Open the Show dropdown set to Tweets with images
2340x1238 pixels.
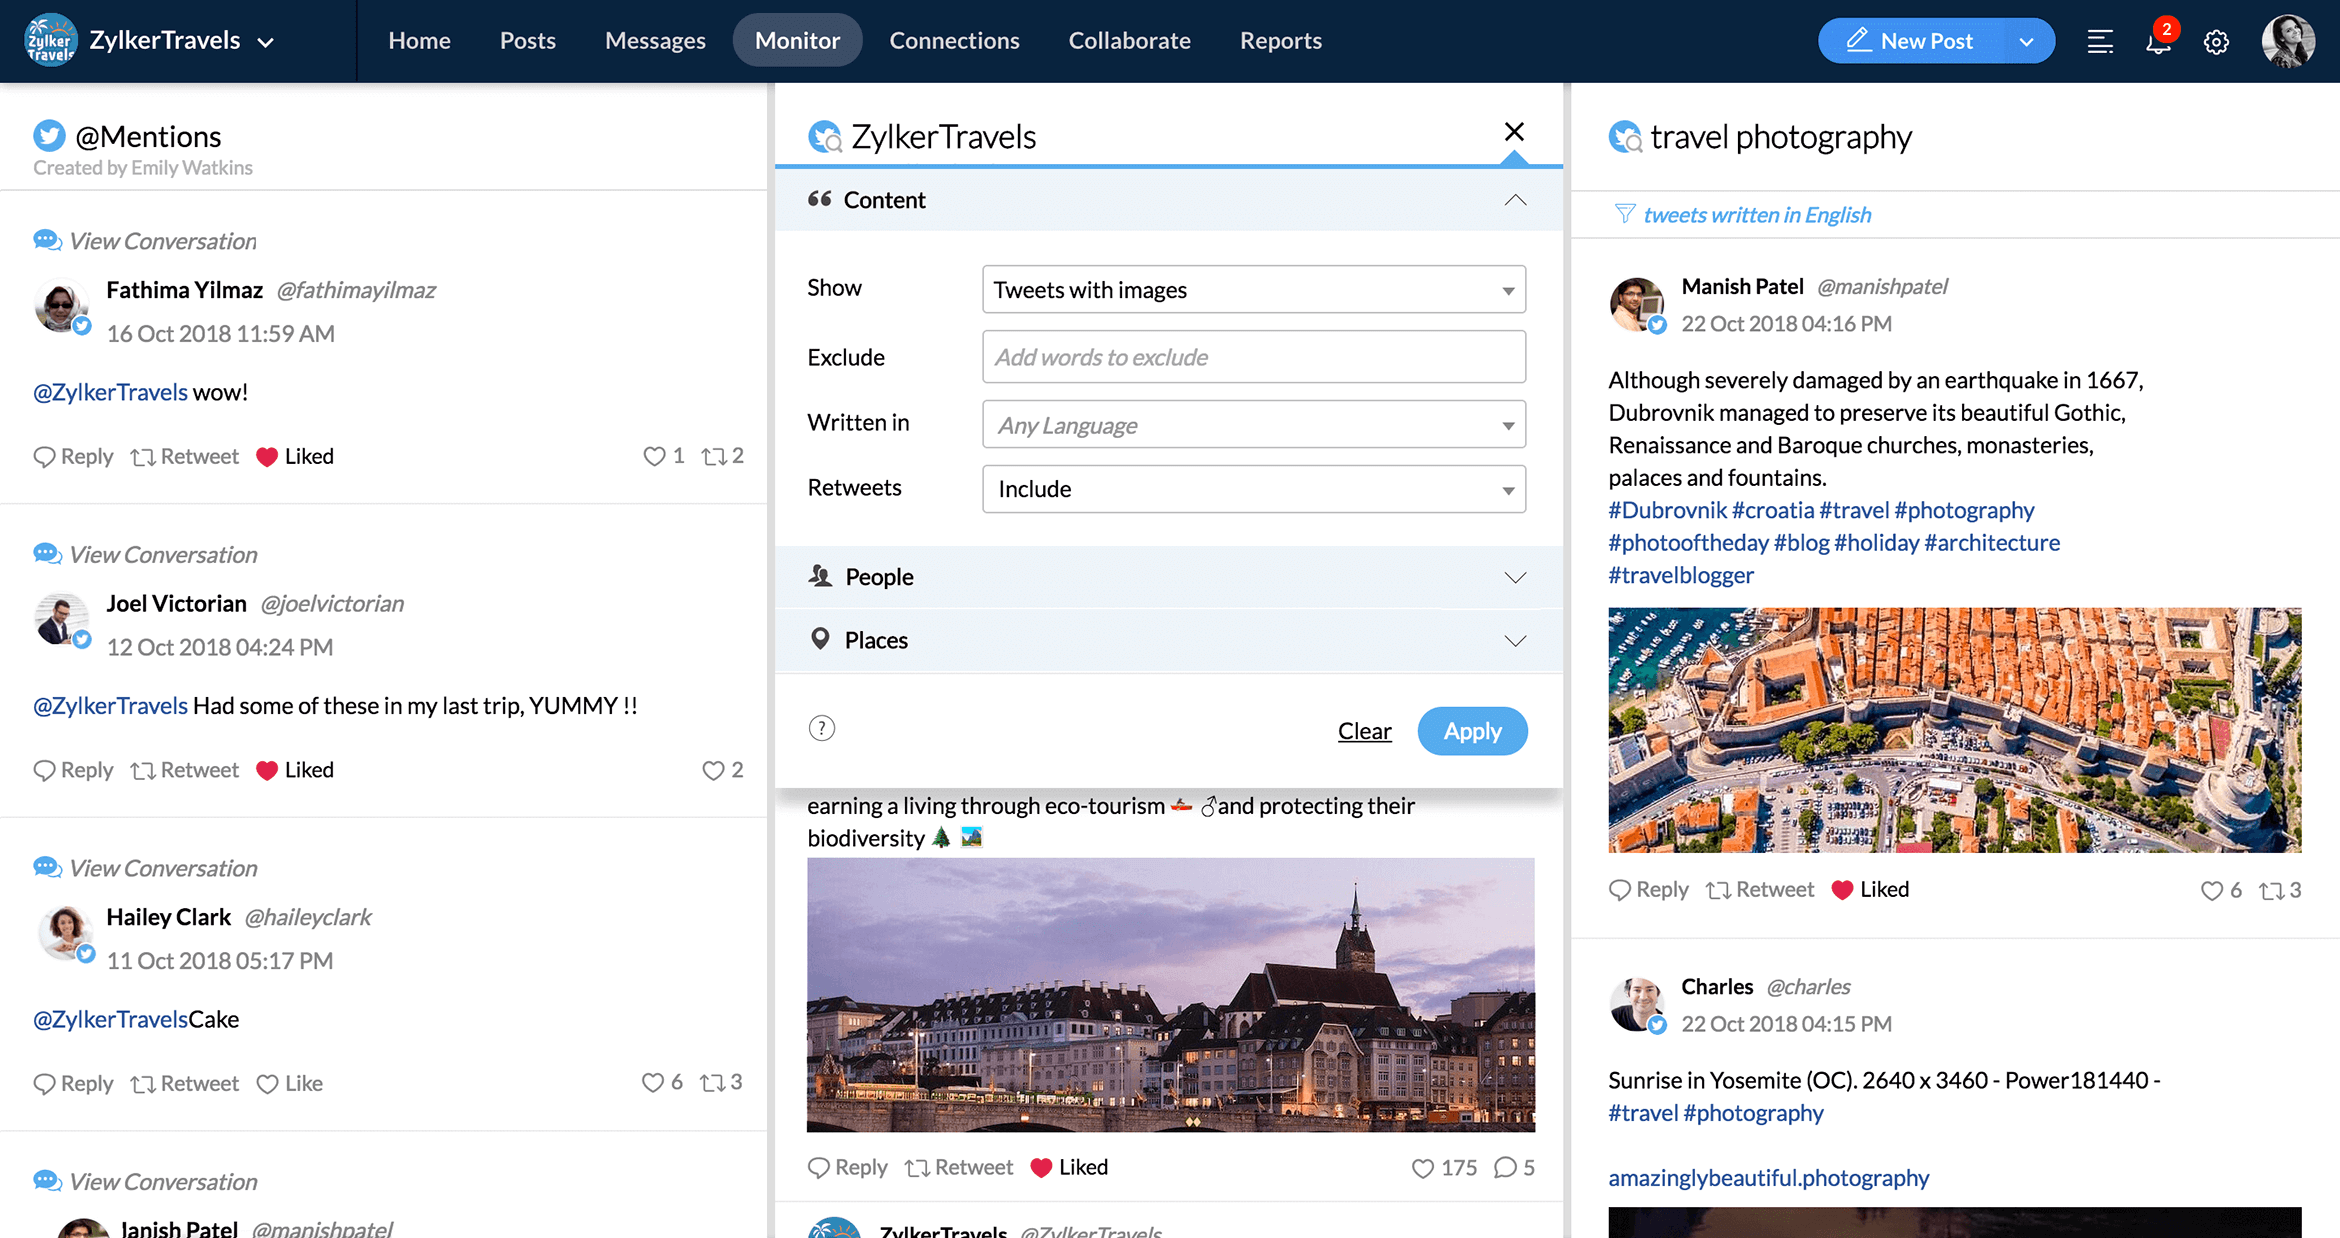tap(1254, 289)
